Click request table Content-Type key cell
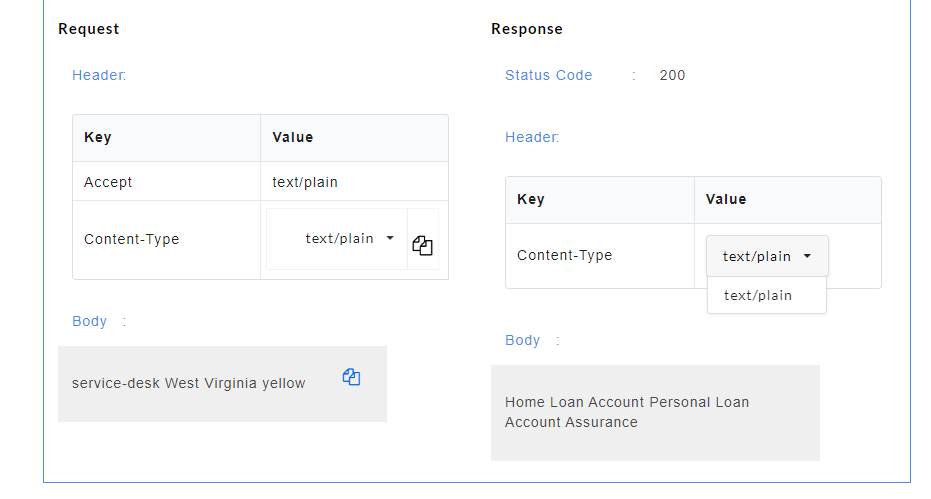 166,239
